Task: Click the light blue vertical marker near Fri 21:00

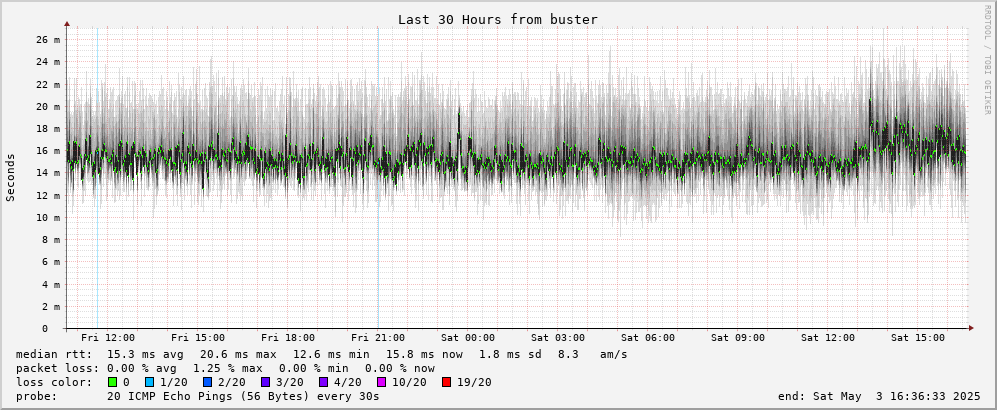Action: [x=378, y=177]
